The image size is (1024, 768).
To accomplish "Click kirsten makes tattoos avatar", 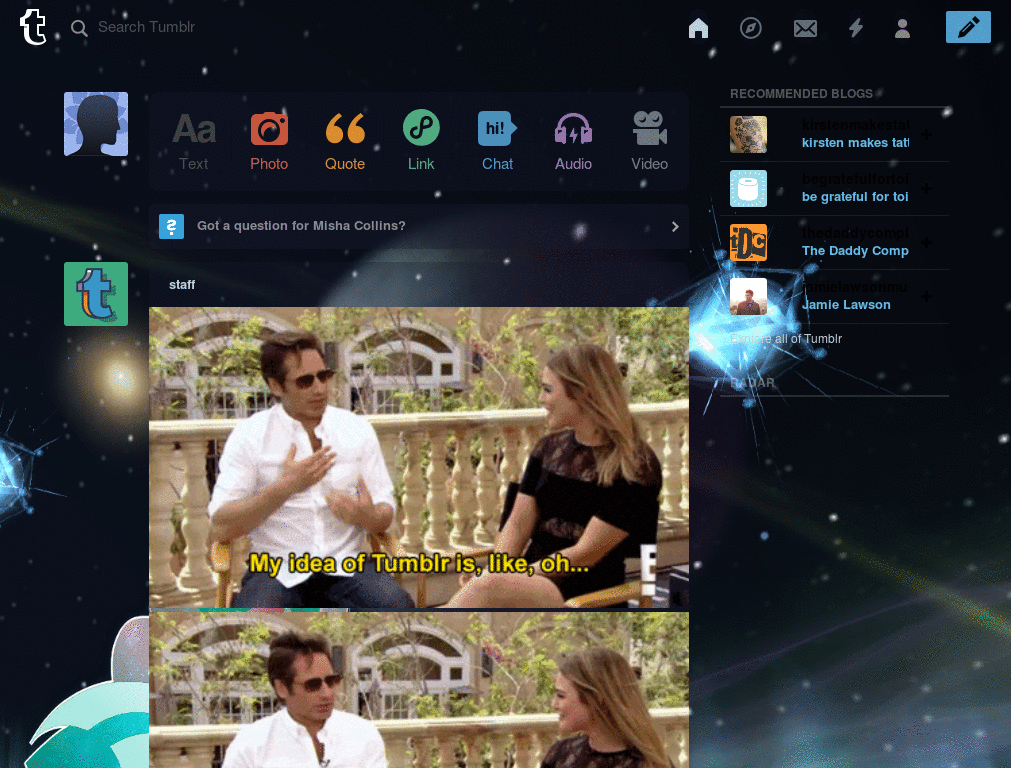I will coord(748,135).
